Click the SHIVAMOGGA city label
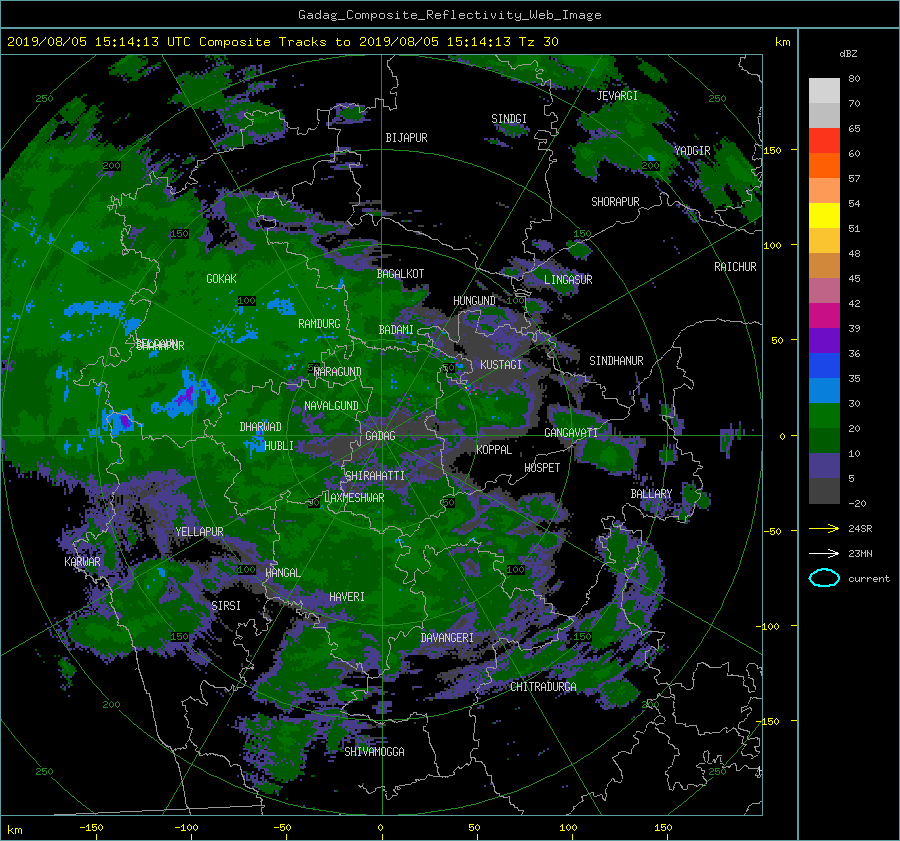Screen dimensions: 900x841 coord(374,752)
